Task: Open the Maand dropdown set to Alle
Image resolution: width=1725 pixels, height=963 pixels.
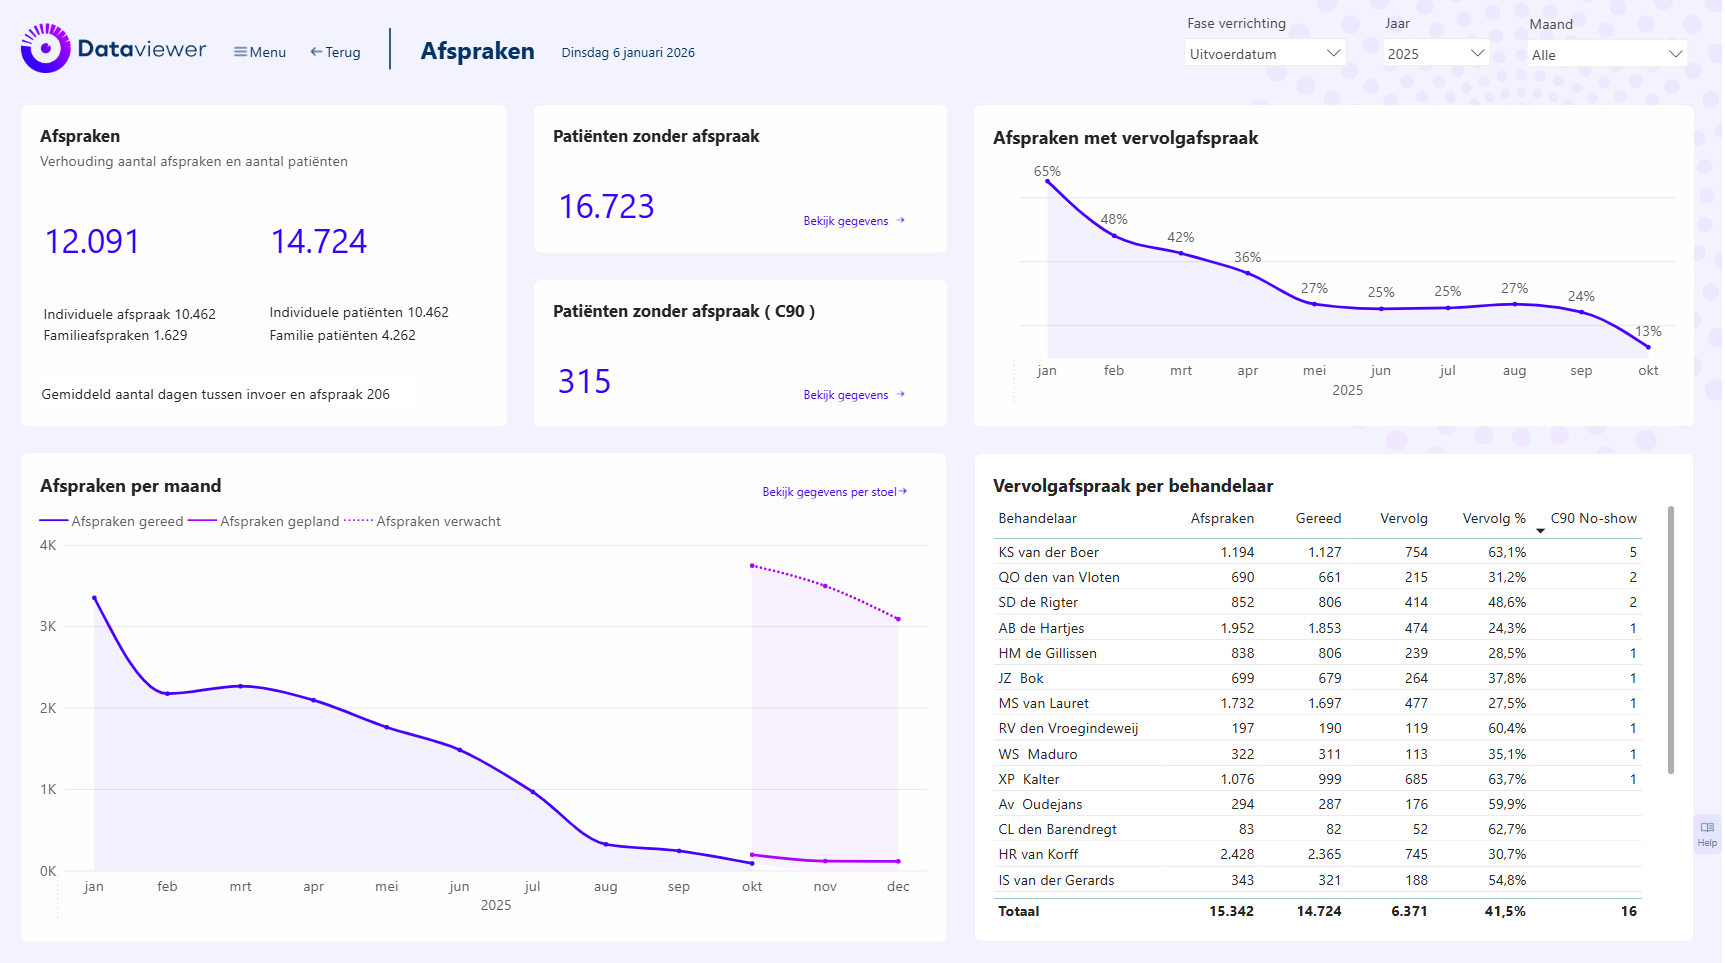Action: pos(1607,55)
